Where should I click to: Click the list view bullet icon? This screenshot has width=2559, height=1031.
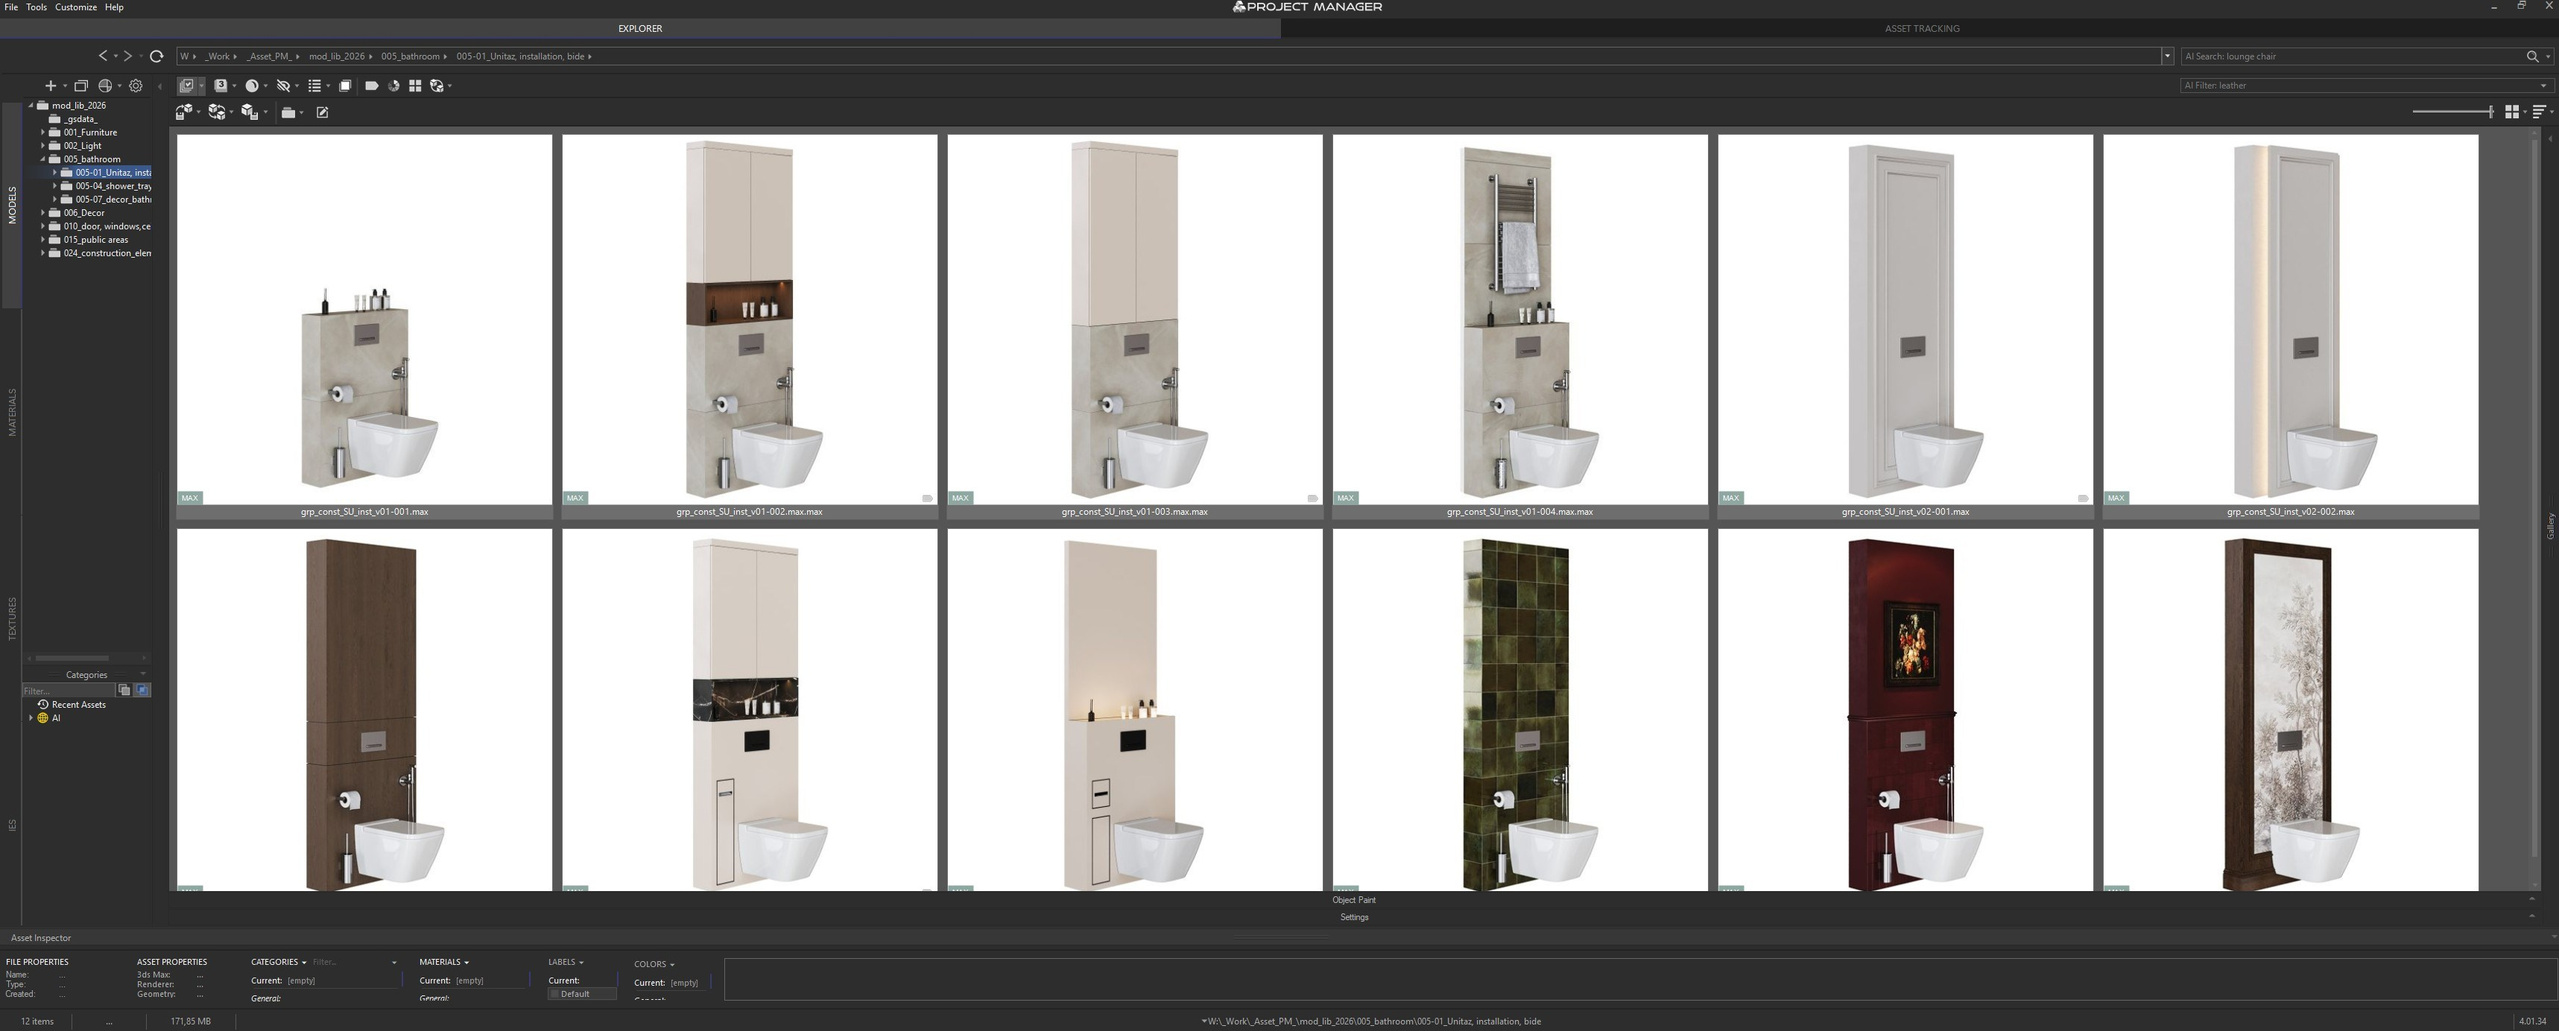point(314,86)
